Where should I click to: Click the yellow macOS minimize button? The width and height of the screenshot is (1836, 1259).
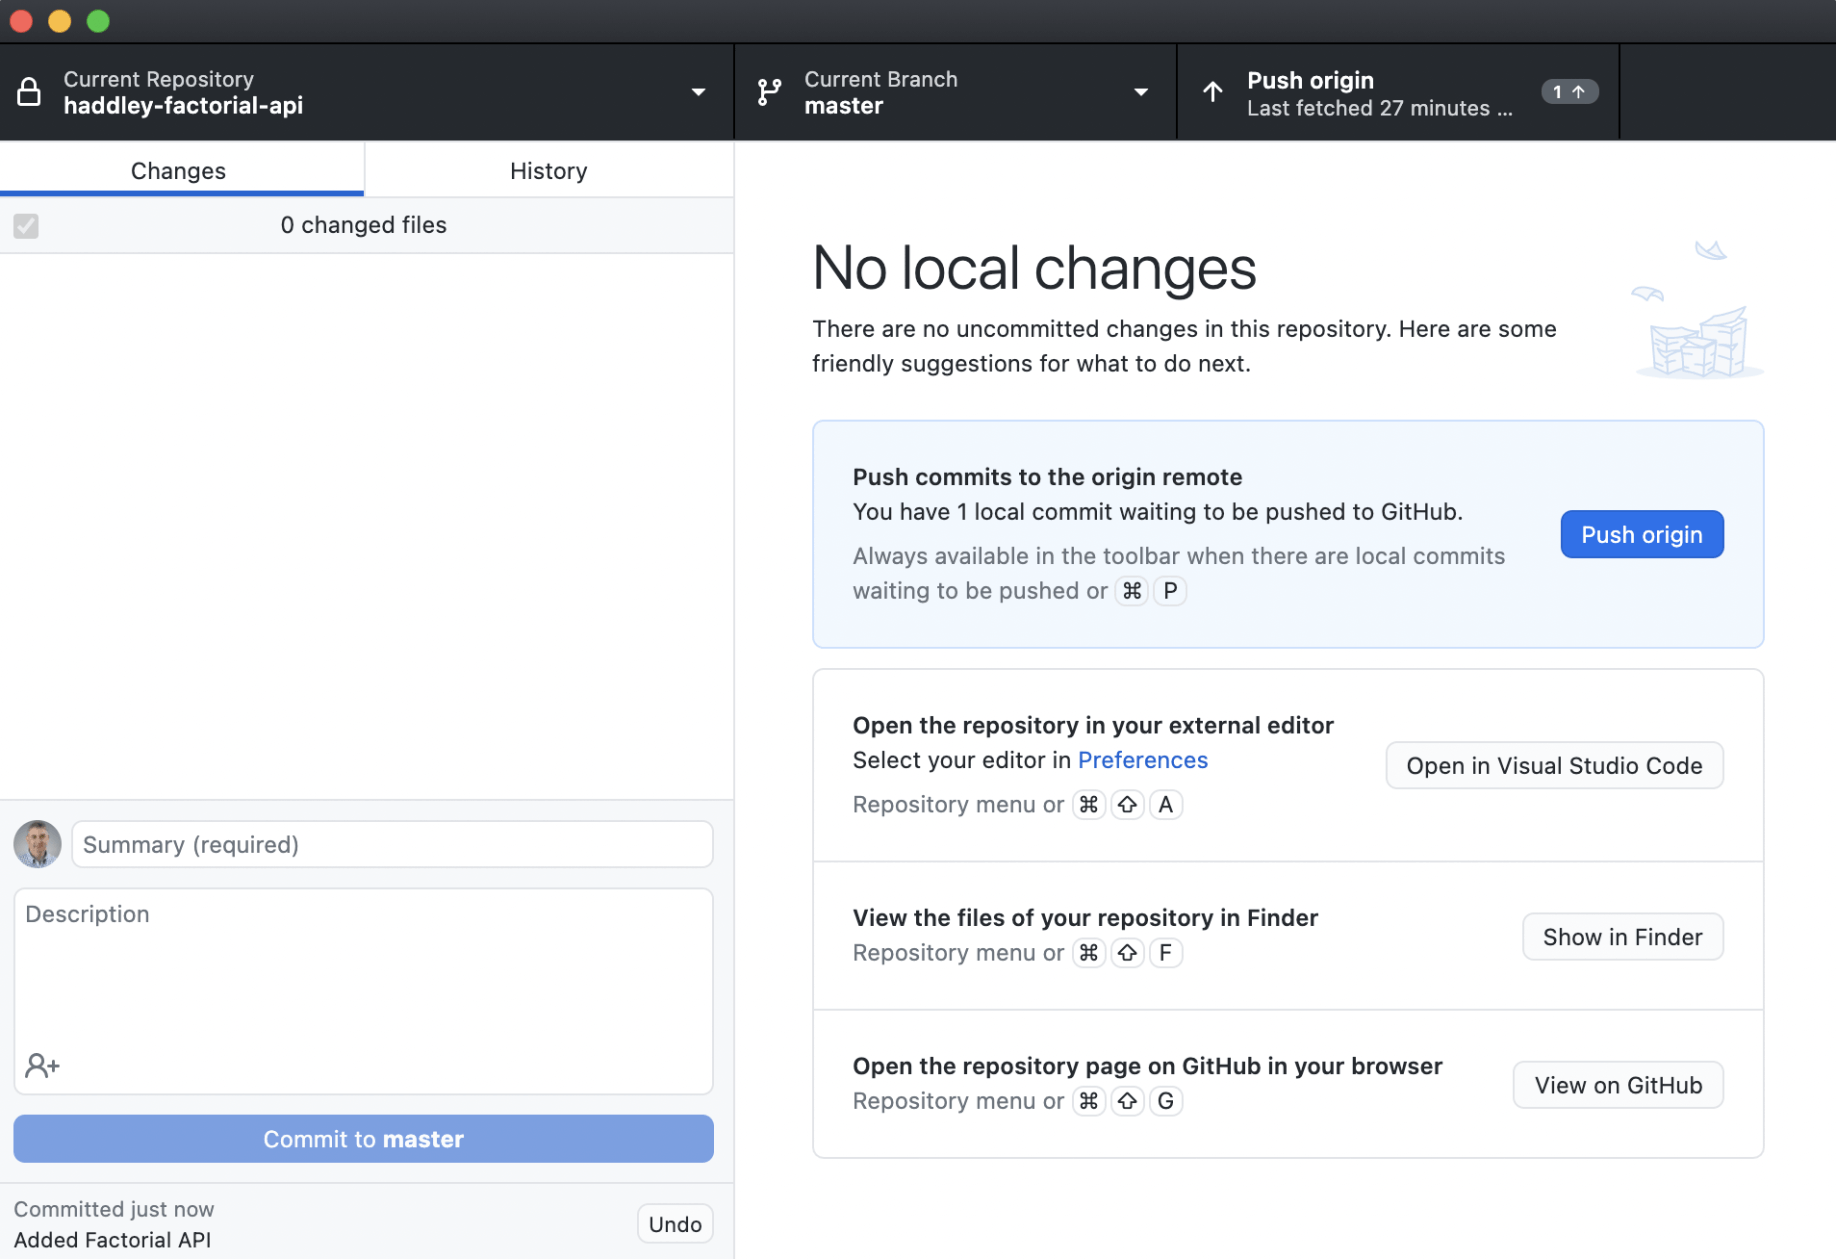click(60, 21)
